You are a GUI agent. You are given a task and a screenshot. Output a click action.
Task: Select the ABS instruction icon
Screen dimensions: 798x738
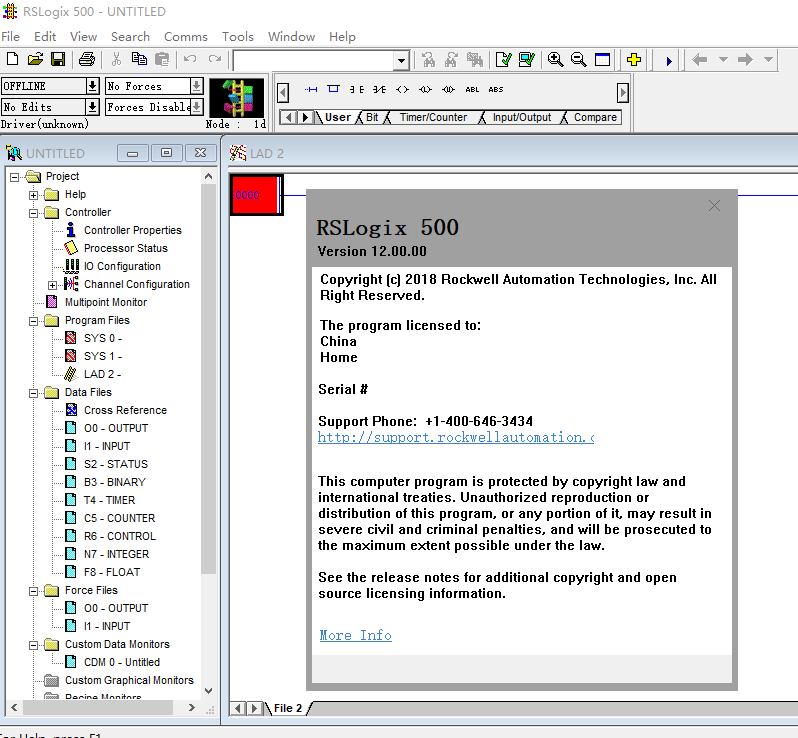tap(496, 89)
